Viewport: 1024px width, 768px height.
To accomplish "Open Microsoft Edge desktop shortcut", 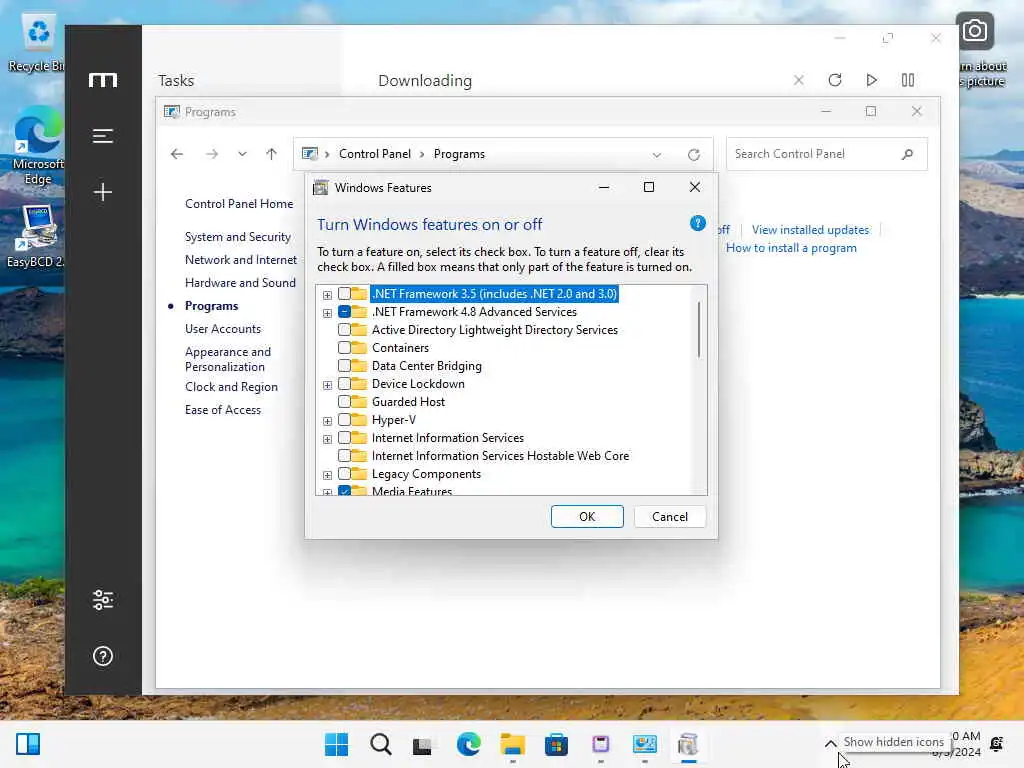I will point(37,147).
